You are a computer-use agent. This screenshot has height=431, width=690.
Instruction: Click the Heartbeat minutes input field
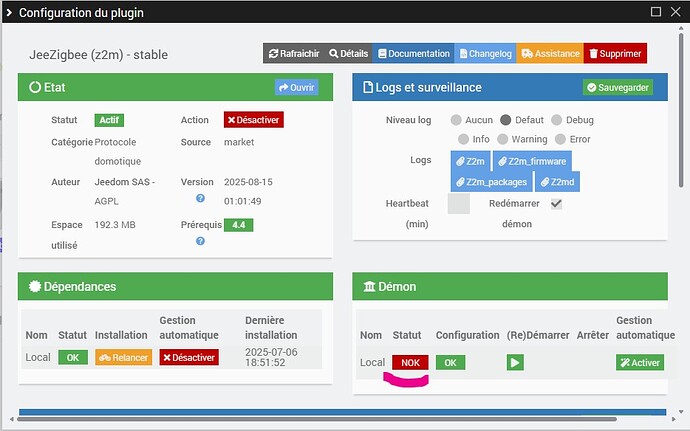tap(459, 203)
